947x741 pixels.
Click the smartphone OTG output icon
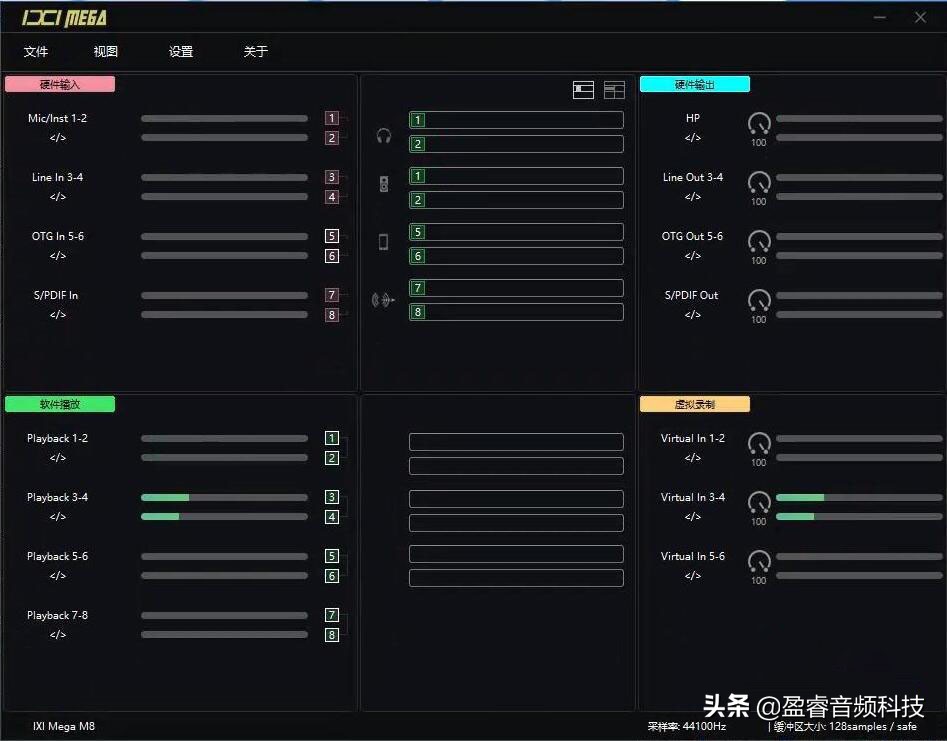click(383, 242)
